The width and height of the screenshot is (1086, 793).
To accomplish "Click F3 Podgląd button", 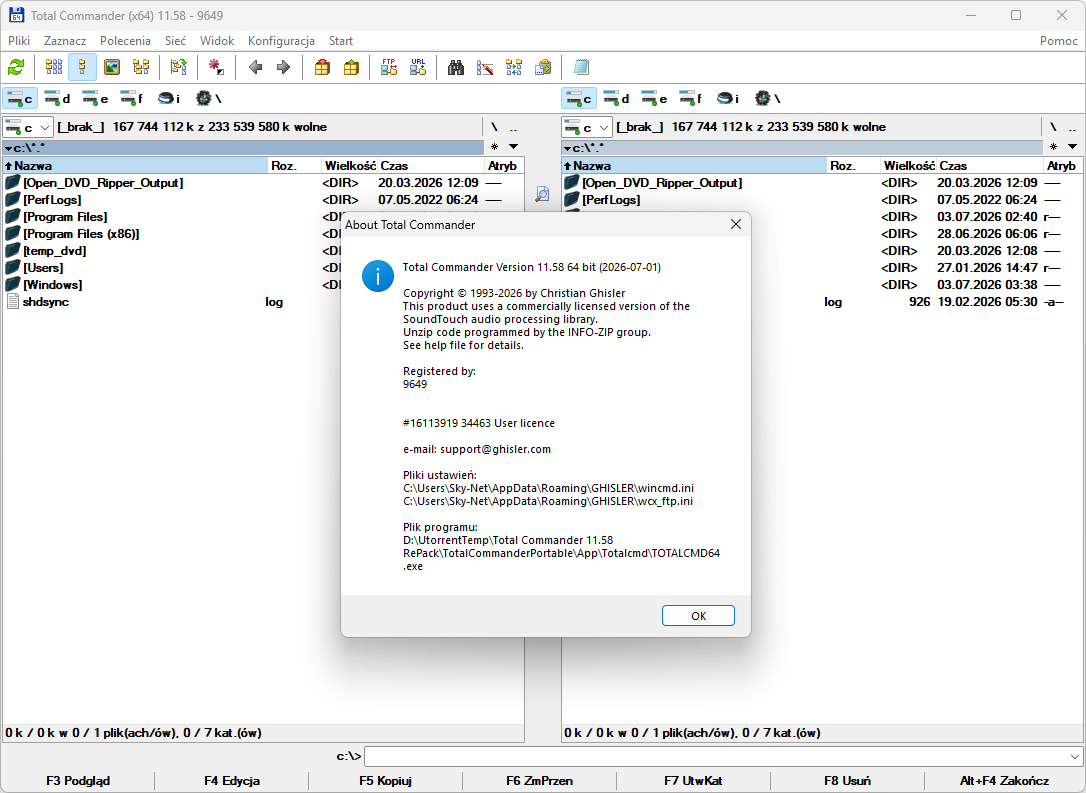I will point(78,781).
